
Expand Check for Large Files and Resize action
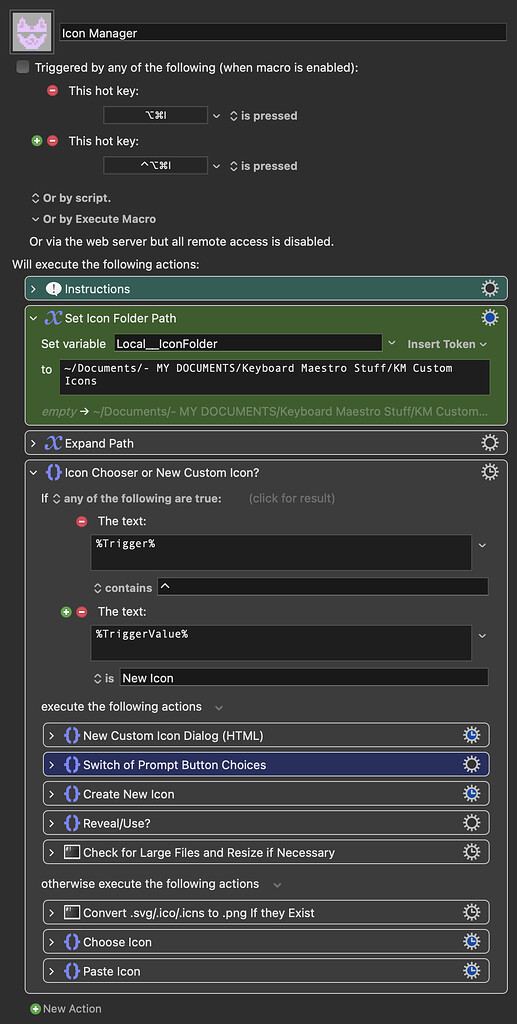pos(52,852)
